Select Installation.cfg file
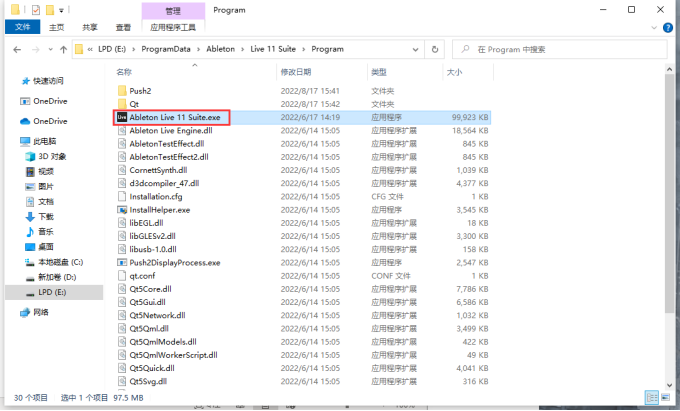Screen dimensions: 680x411 click(x=156, y=196)
